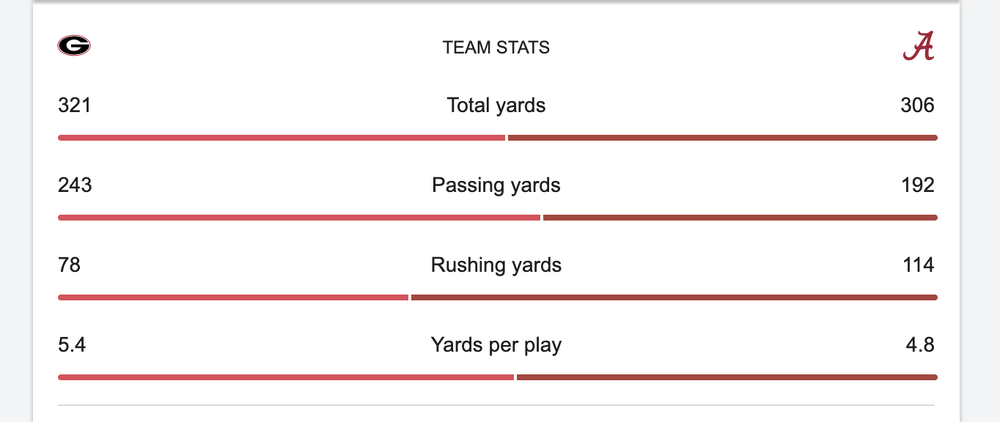Click Georgia's 5.4 yards per play value
The image size is (1000, 422).
click(72, 345)
